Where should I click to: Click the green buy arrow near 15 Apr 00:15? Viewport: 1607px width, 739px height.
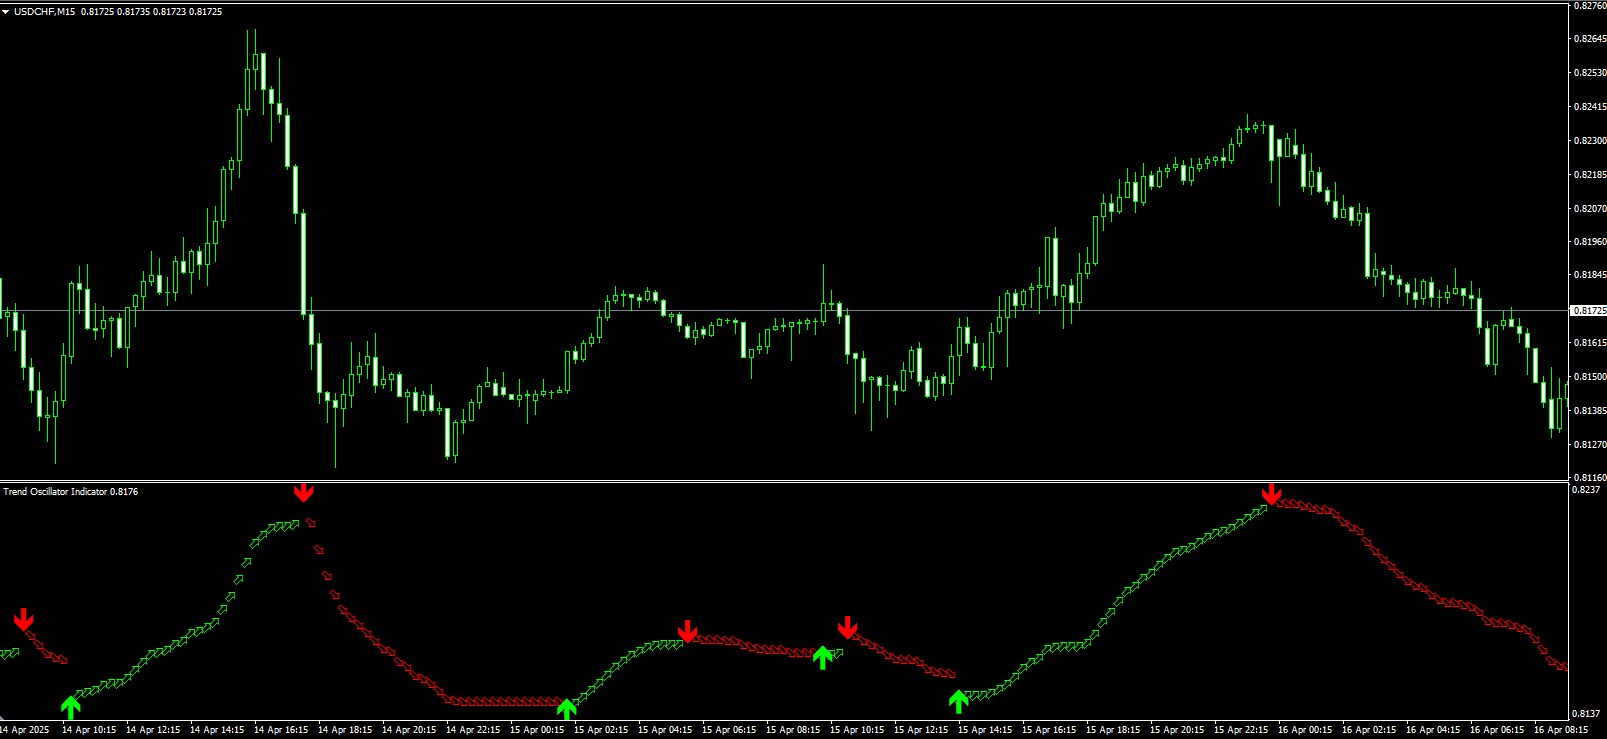click(567, 709)
